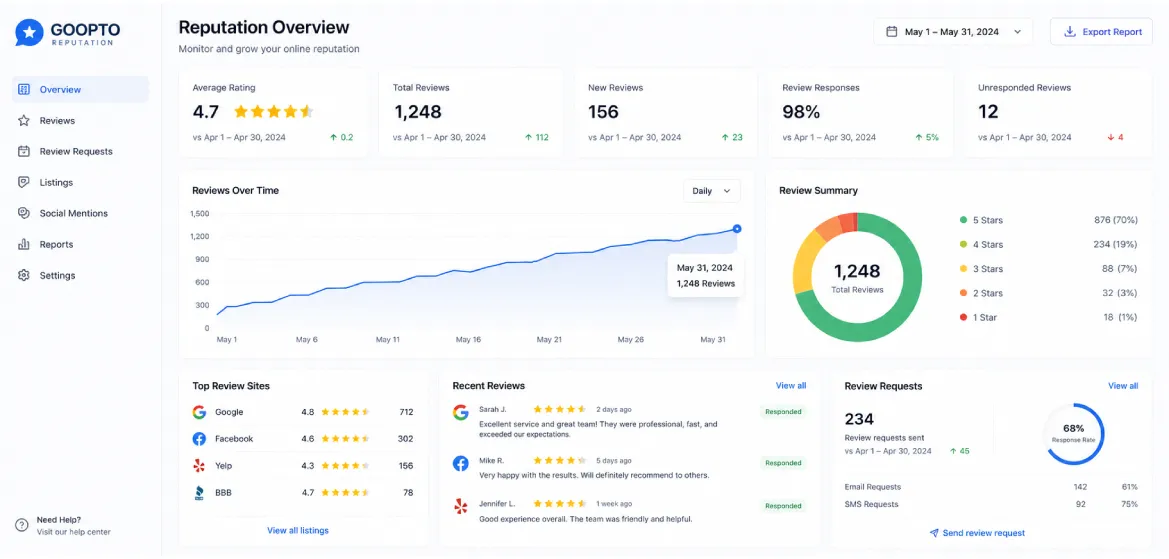The height and width of the screenshot is (559, 1169).
Task: Open Settings in the sidebar
Action: click(x=81, y=276)
